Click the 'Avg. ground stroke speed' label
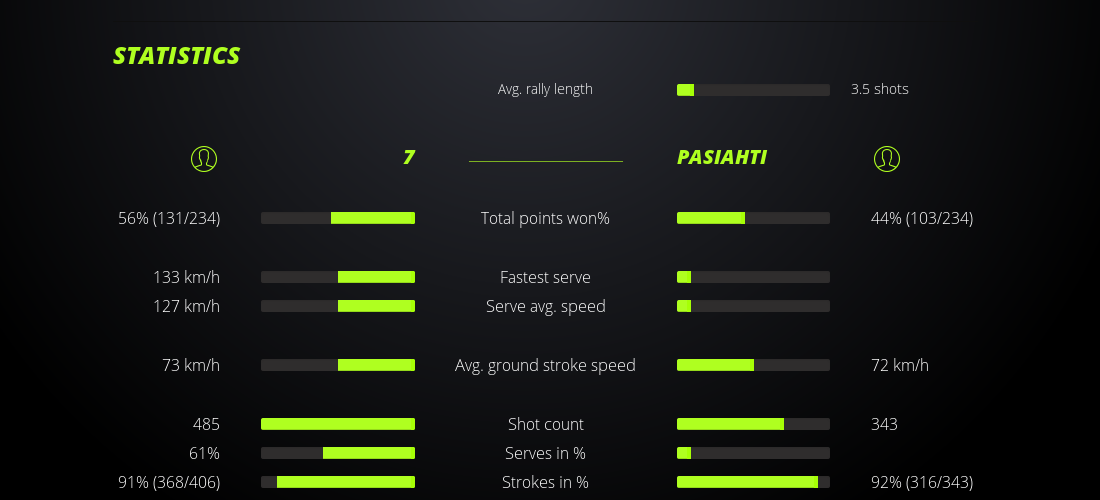Screen dimensions: 1100x500 coord(545,365)
